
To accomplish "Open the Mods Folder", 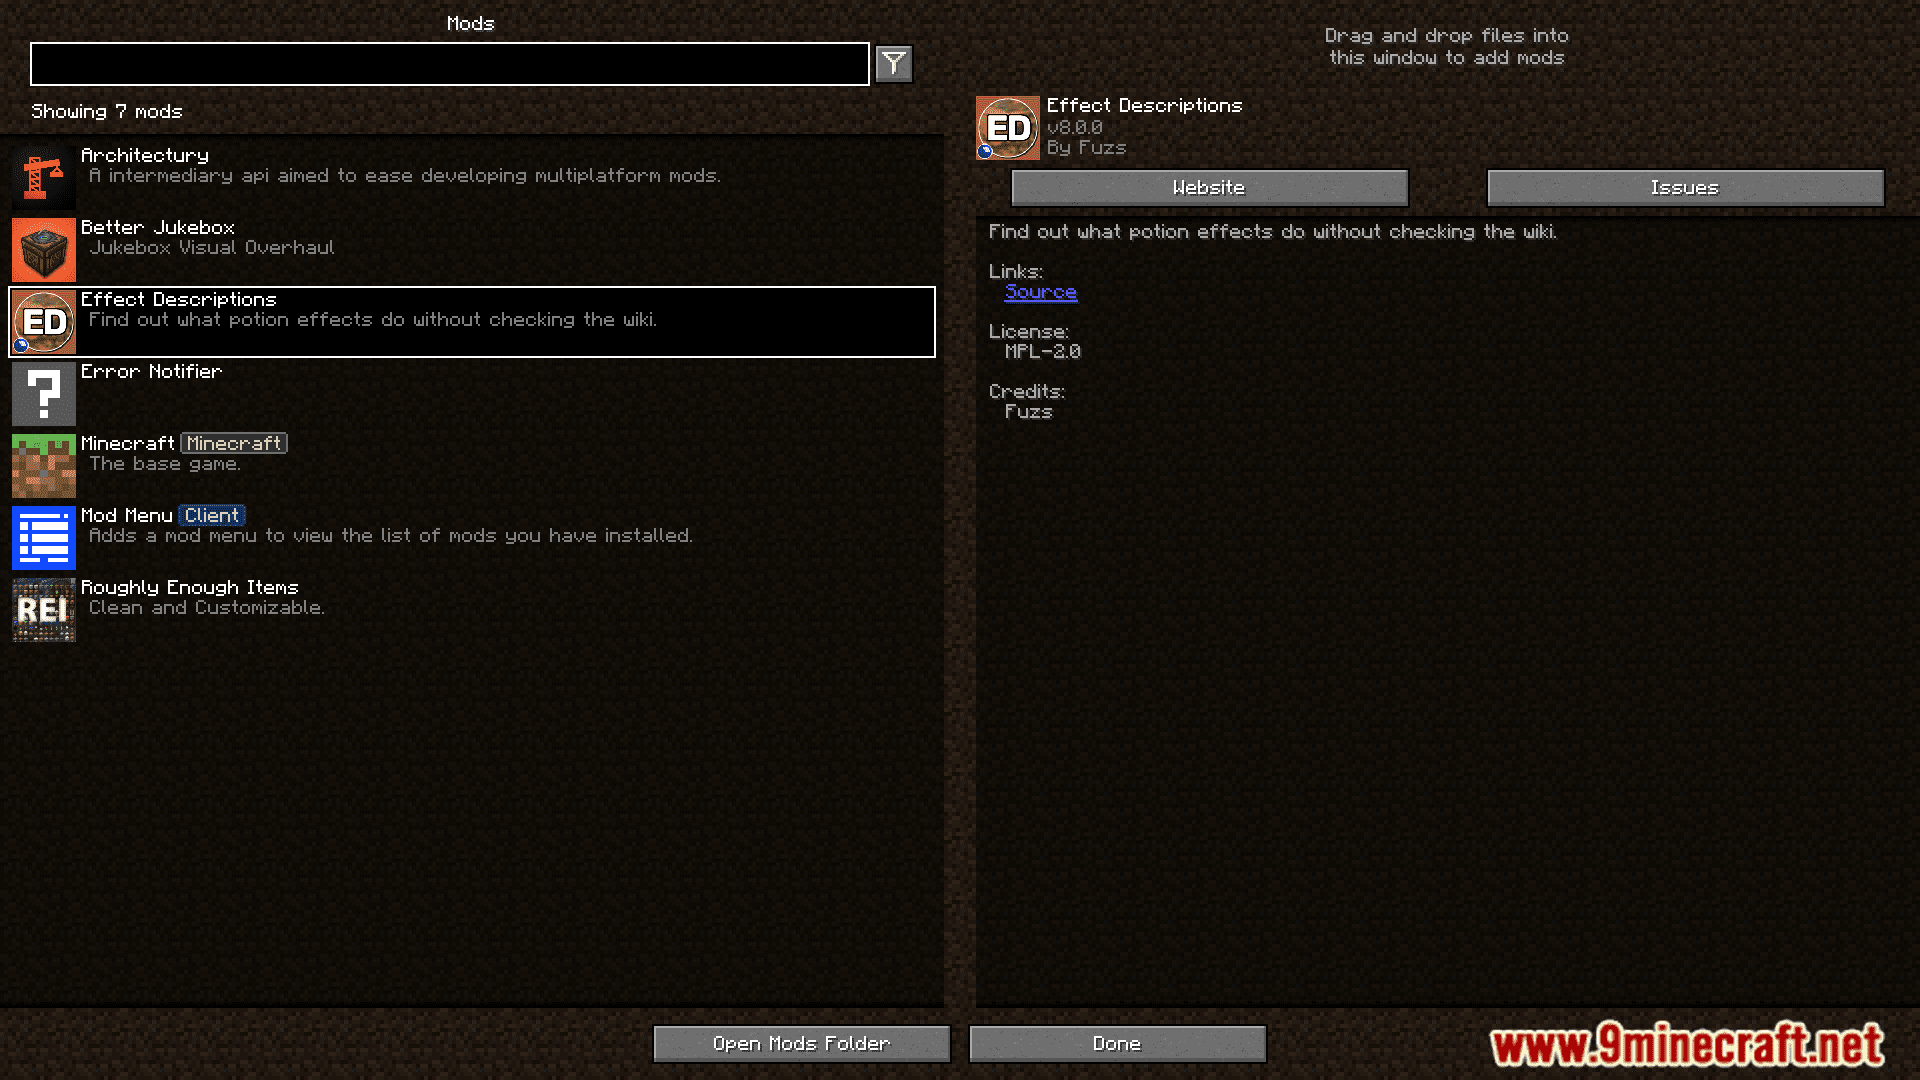I will click(800, 1042).
